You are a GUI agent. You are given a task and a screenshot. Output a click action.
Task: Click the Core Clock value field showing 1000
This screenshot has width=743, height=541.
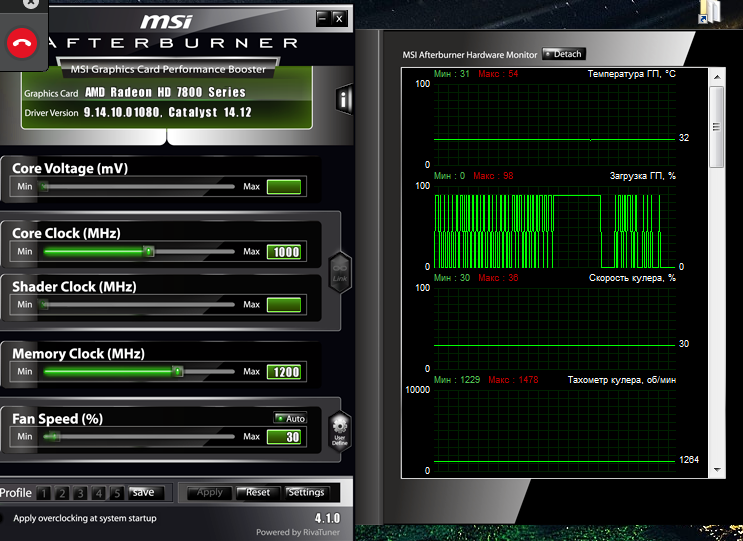coord(284,252)
